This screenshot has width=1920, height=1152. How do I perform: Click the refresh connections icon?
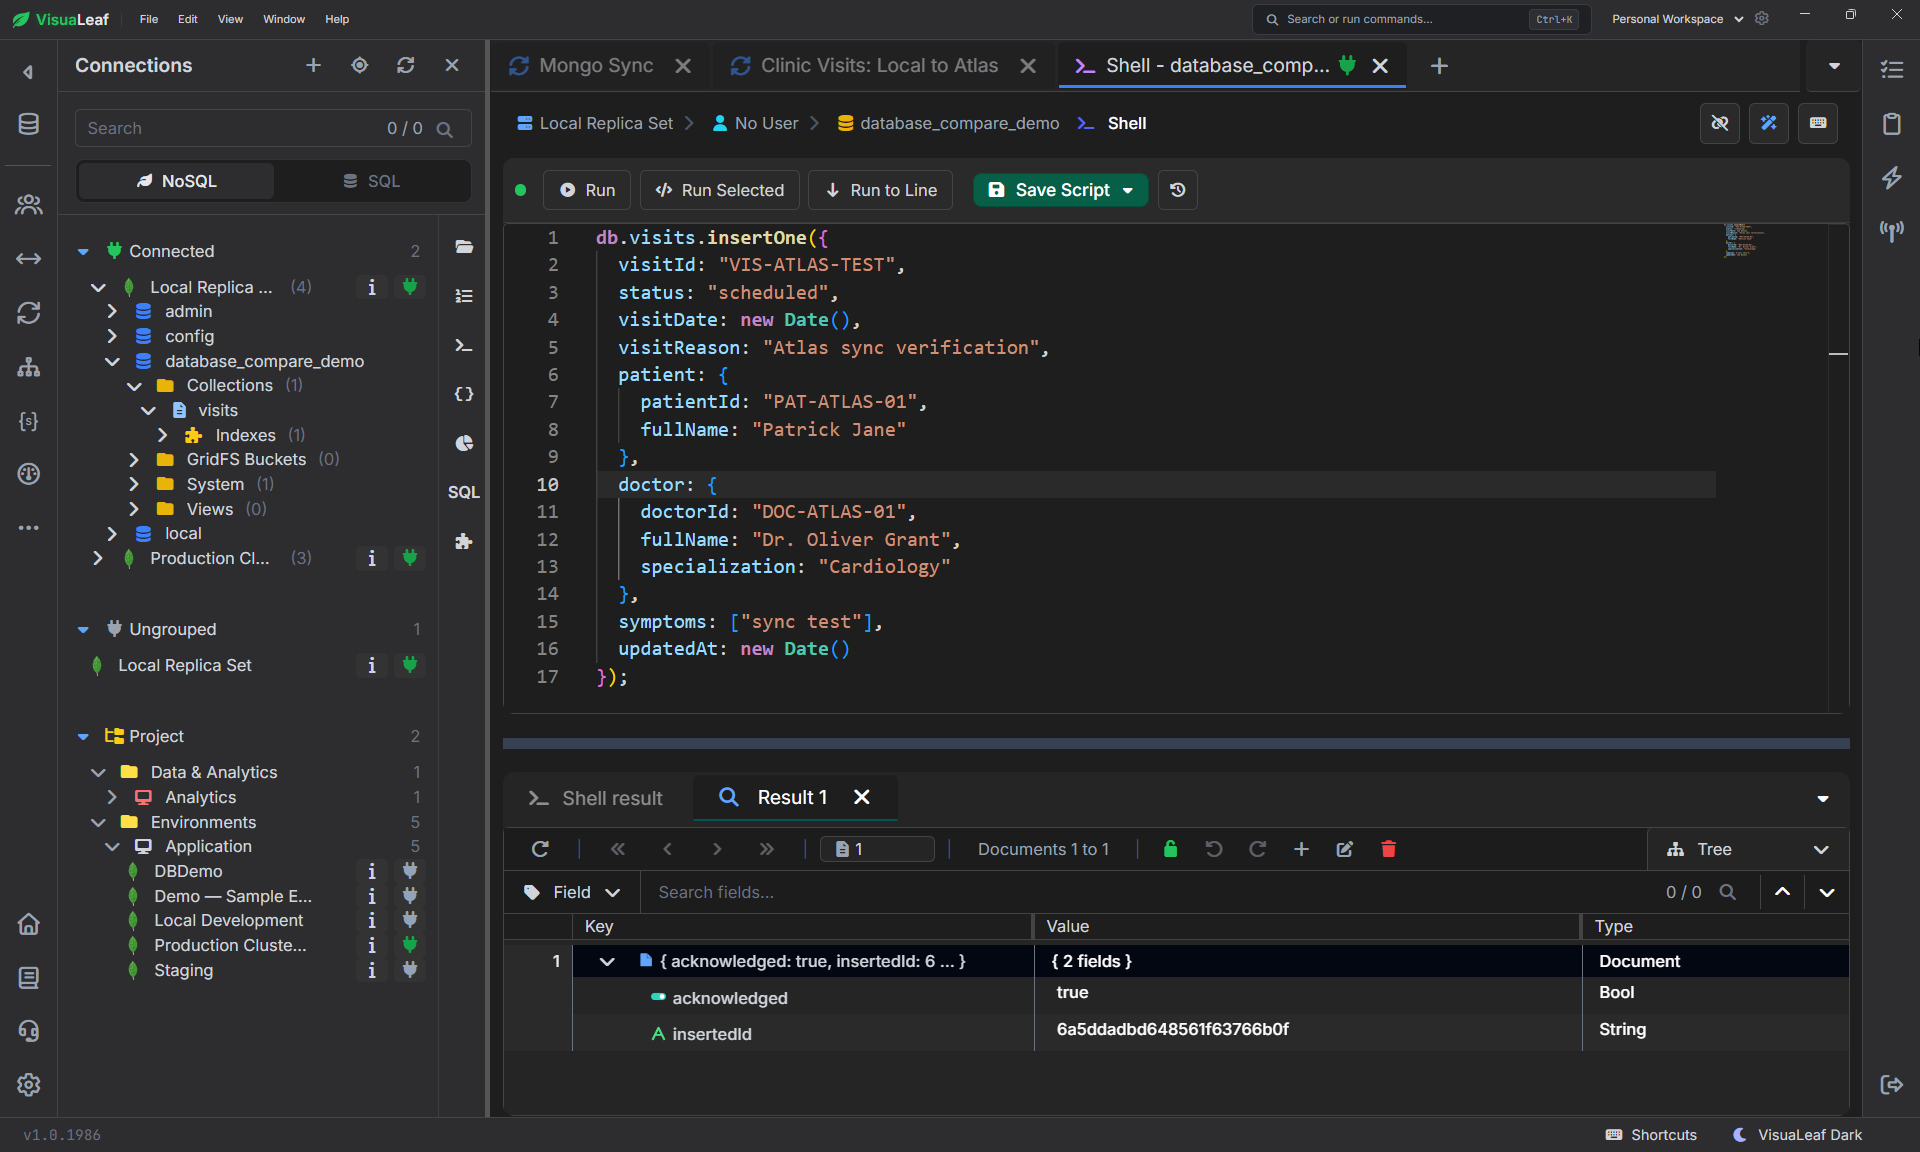point(405,65)
